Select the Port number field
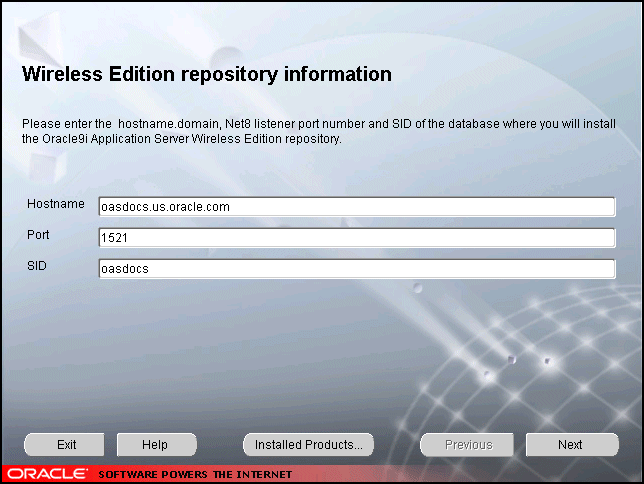The height and width of the screenshot is (484, 644). [x=357, y=238]
